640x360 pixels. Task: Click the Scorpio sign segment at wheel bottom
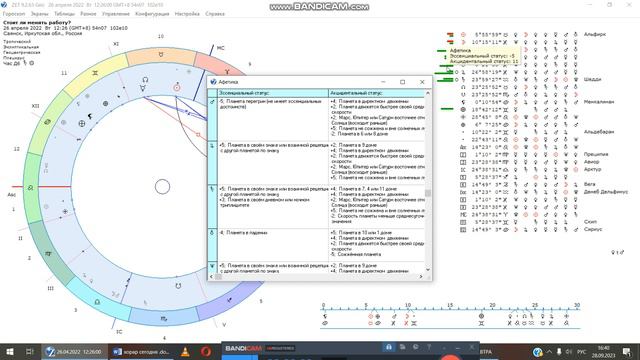click(164, 319)
